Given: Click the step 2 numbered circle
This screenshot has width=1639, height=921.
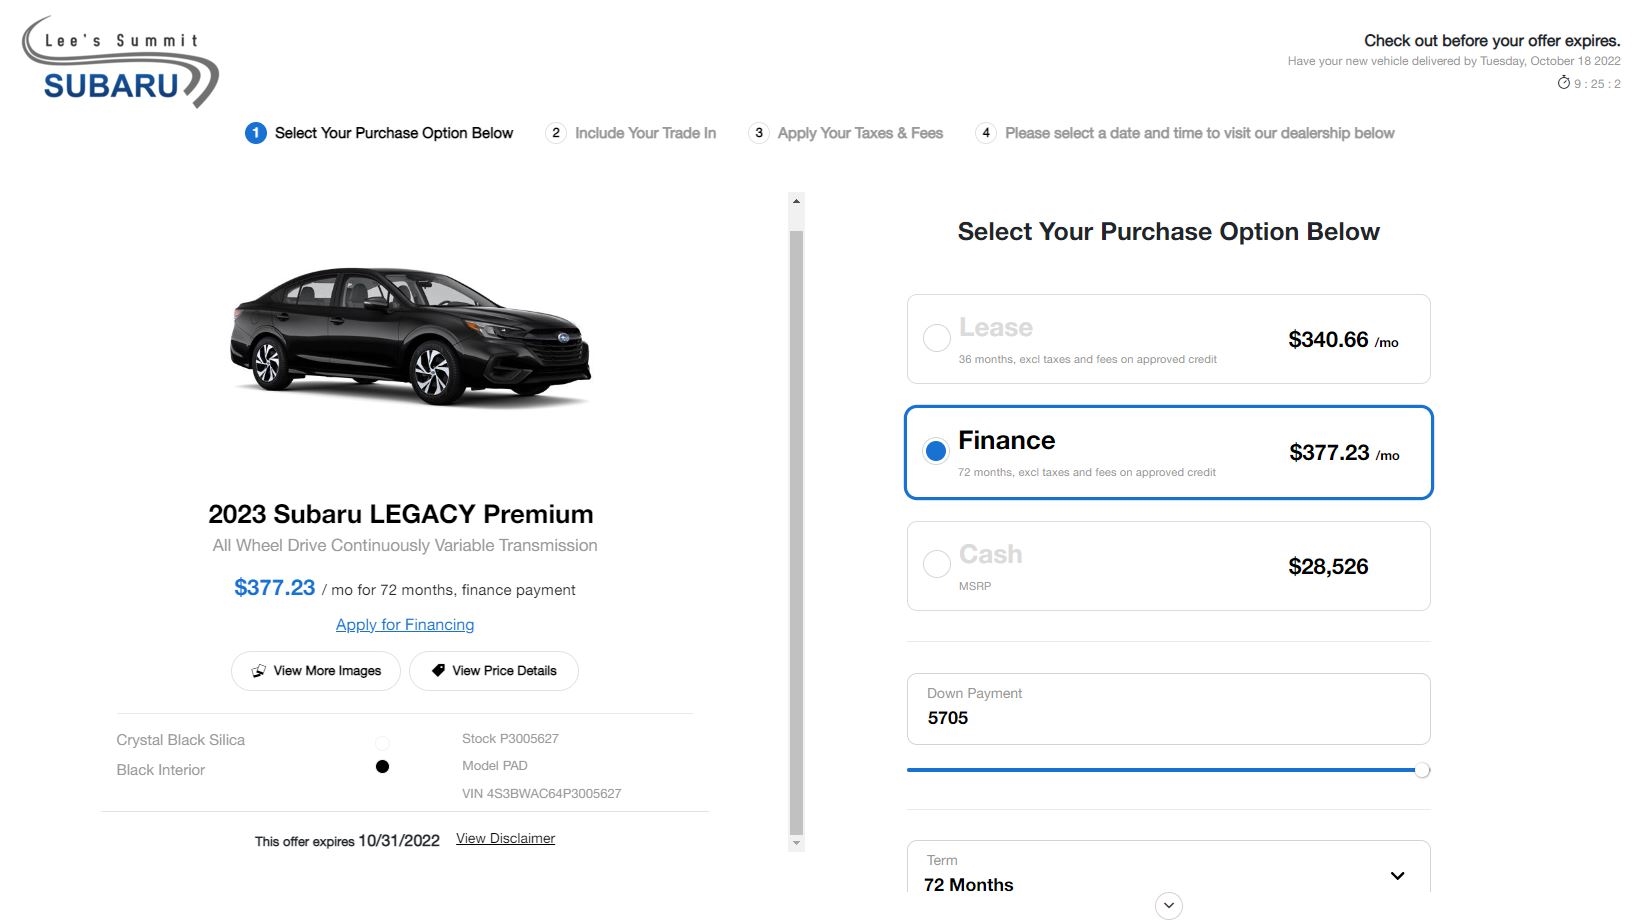Looking at the screenshot, I should (556, 133).
